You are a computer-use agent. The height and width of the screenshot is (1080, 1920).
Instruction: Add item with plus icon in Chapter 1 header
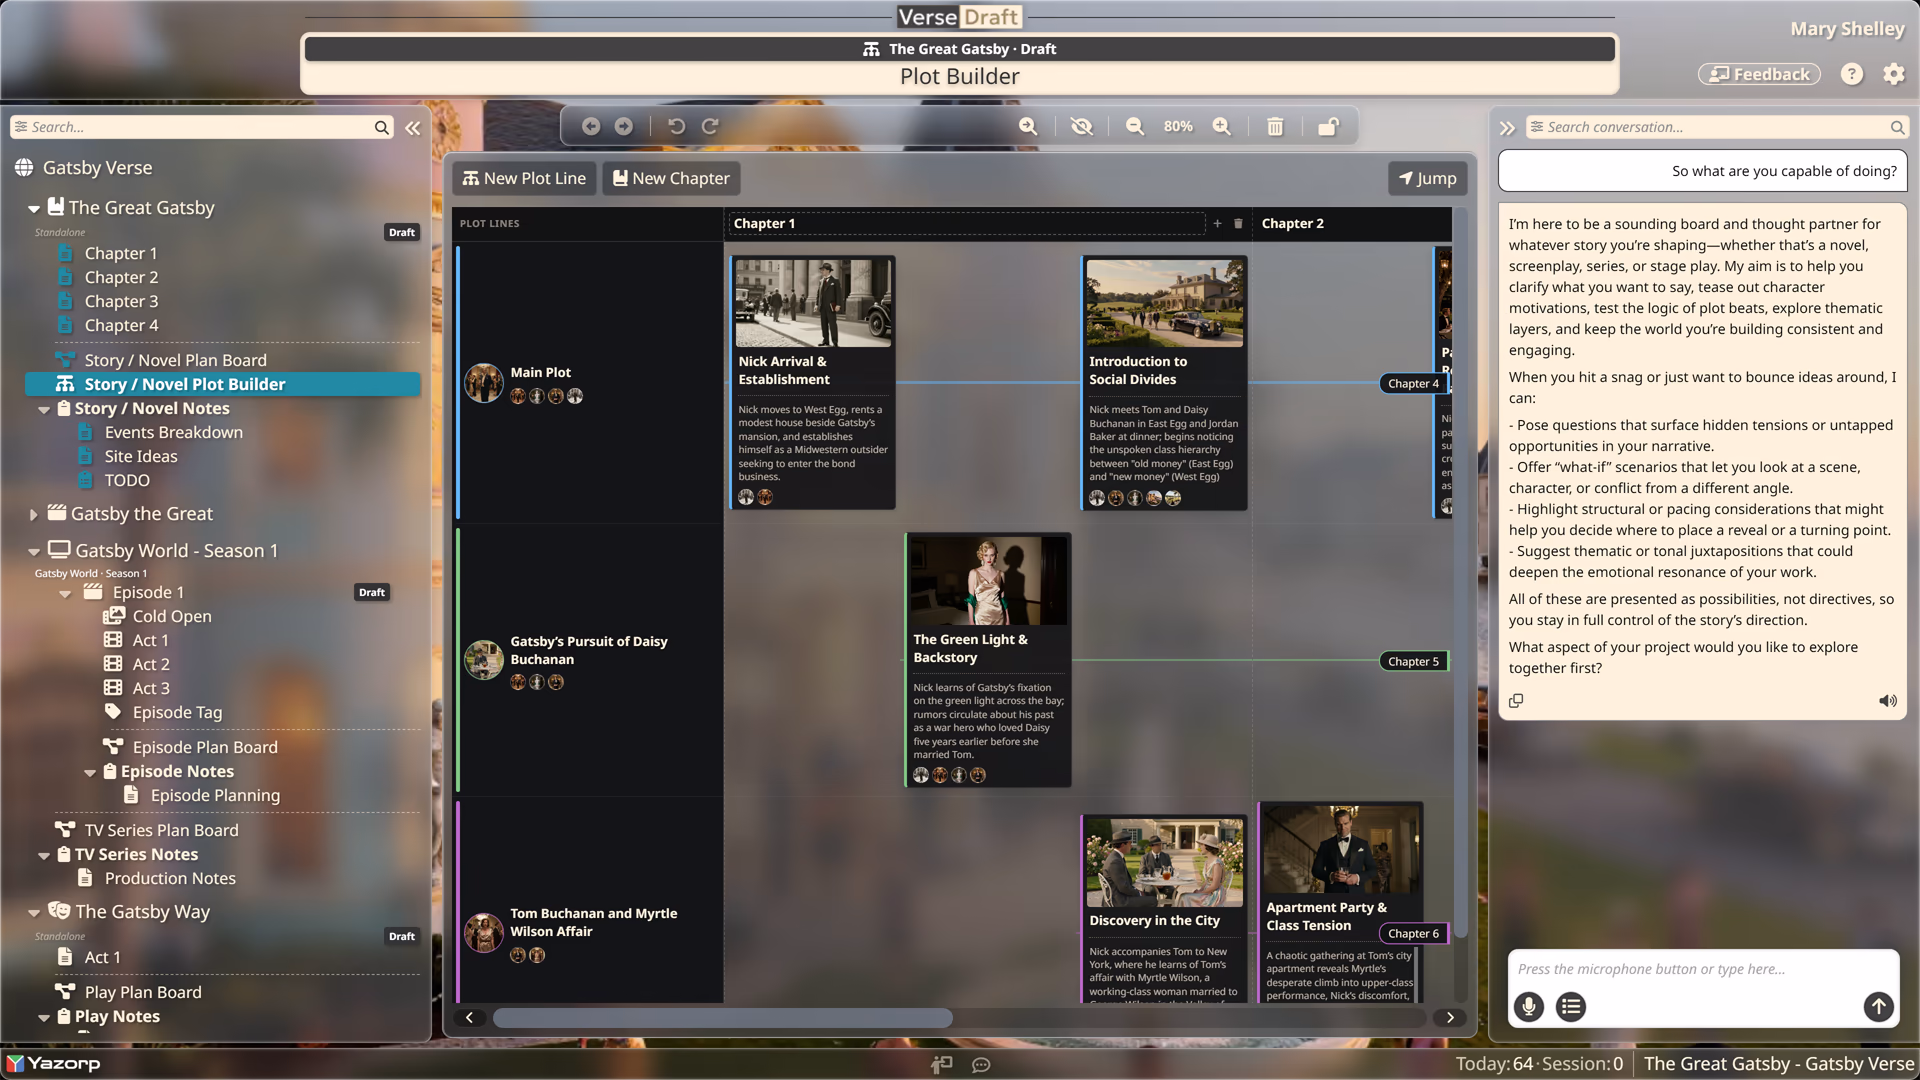point(1217,224)
